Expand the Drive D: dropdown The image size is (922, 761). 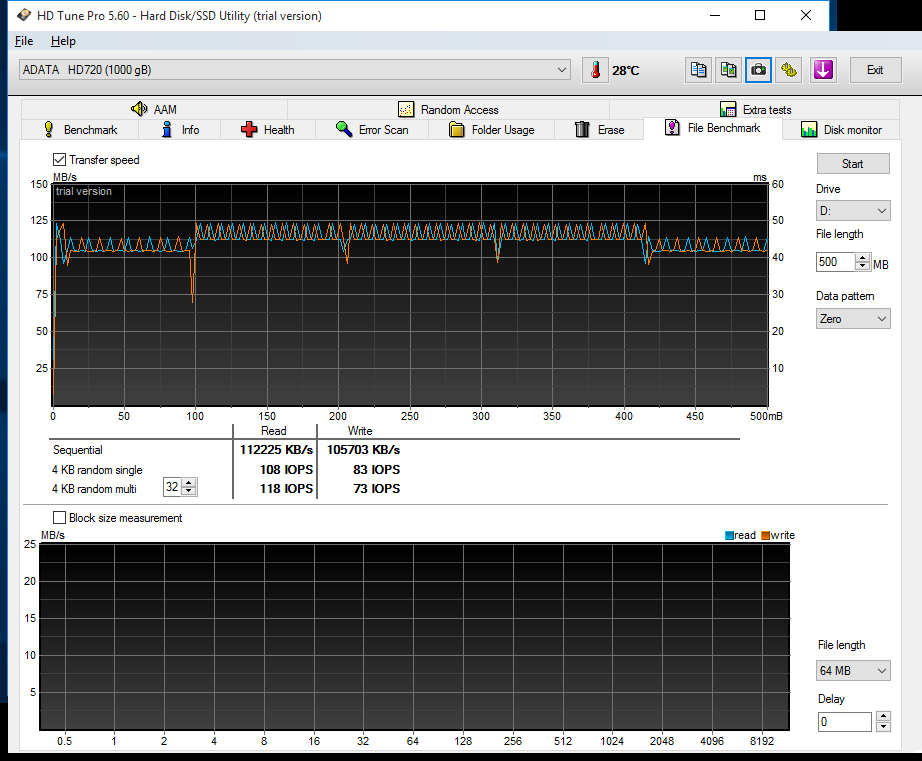(x=852, y=211)
